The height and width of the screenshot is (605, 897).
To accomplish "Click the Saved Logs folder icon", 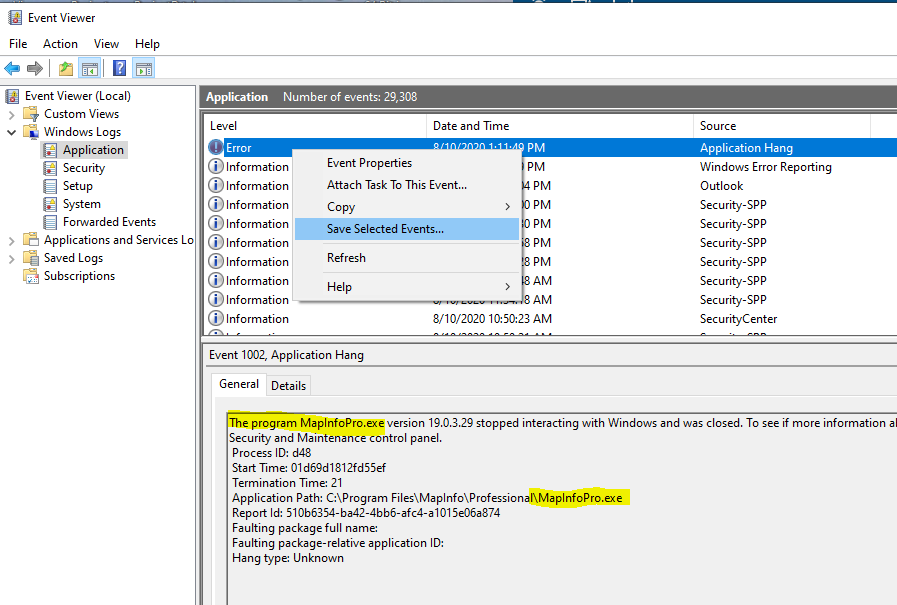I will pyautogui.click(x=31, y=258).
